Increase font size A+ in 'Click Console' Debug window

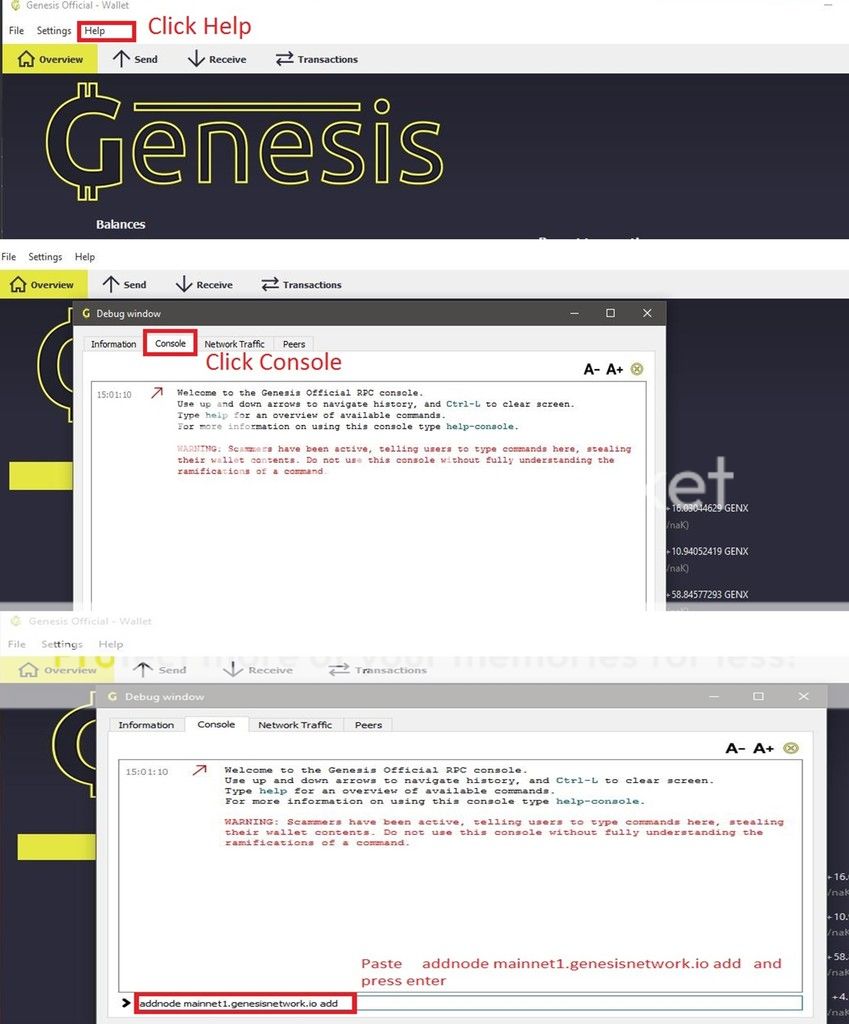(x=615, y=370)
